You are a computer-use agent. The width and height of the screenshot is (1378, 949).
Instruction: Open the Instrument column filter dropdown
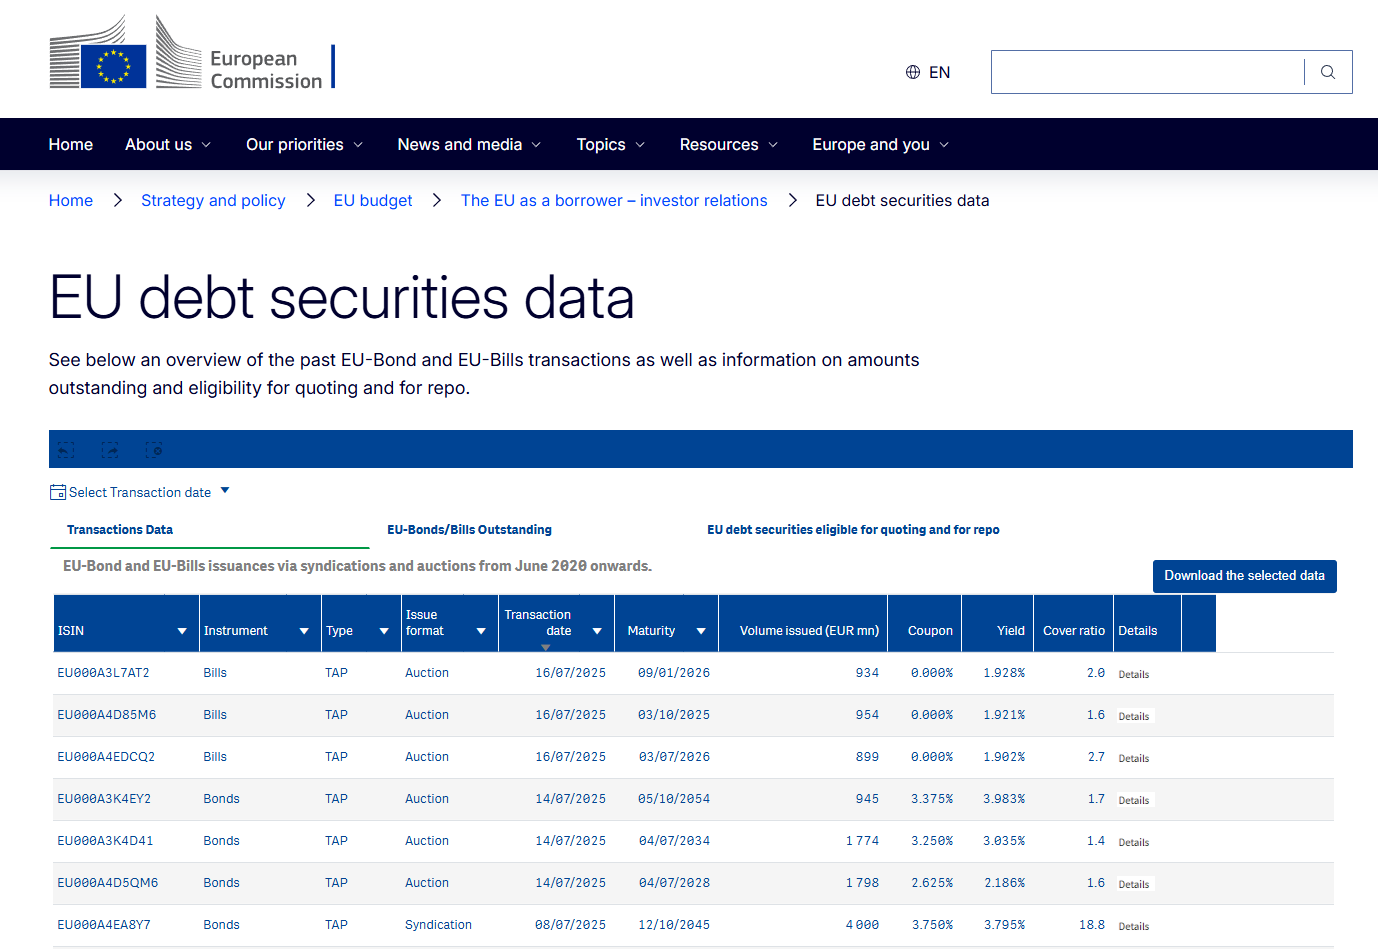(x=304, y=631)
